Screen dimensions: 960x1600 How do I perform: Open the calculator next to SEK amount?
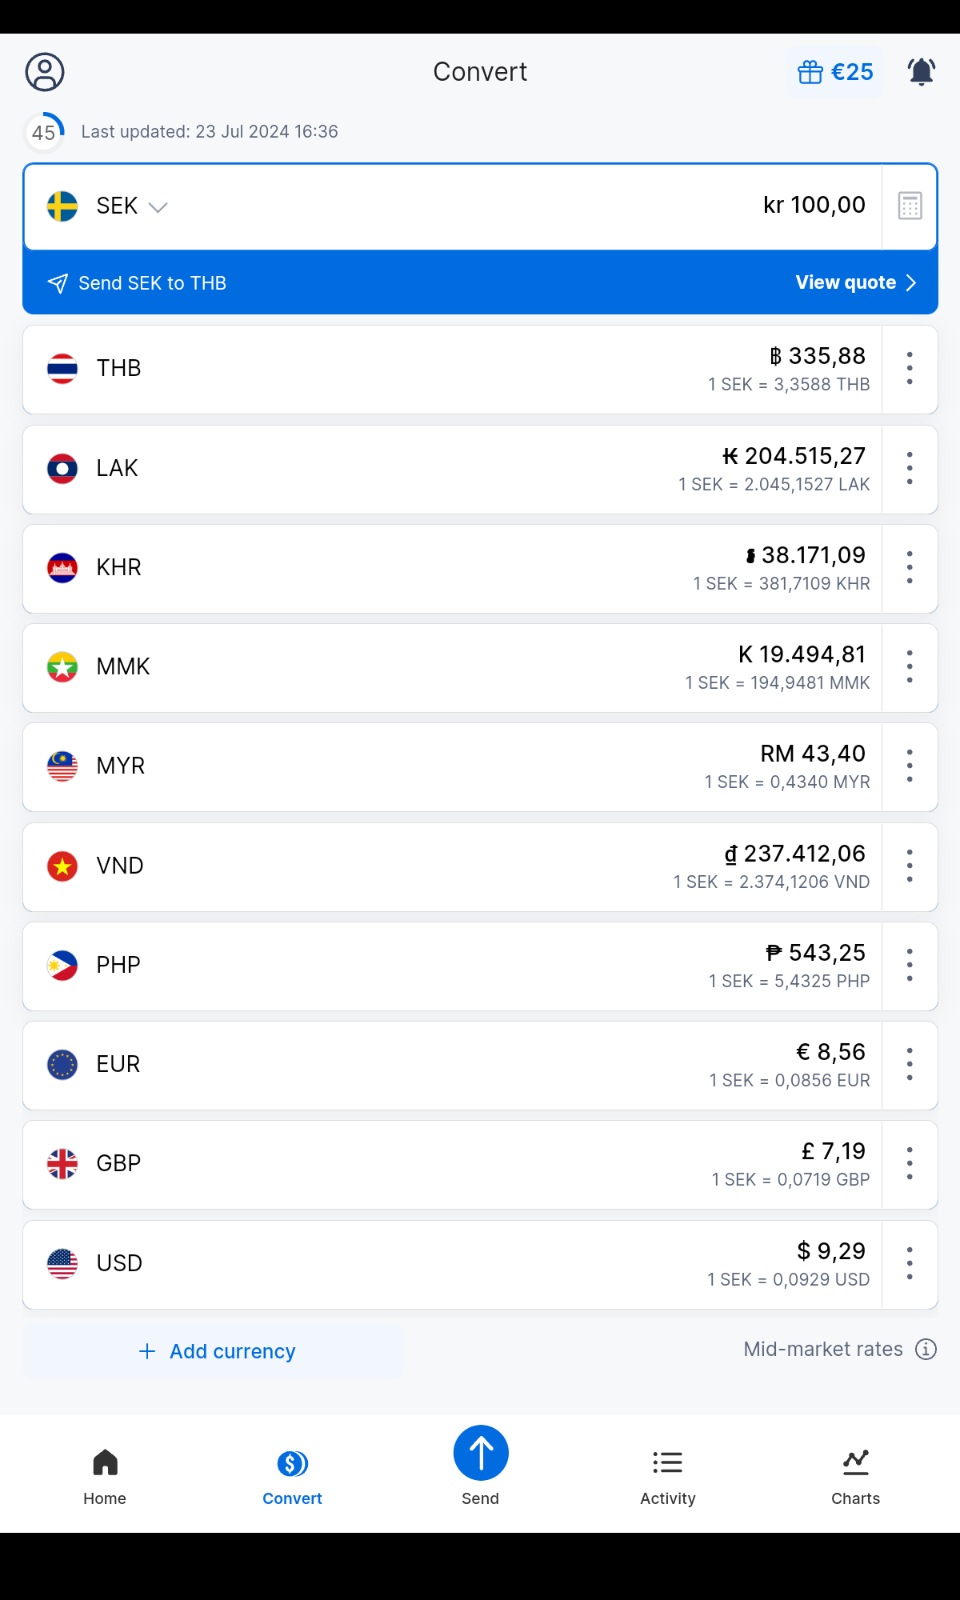[x=909, y=206]
